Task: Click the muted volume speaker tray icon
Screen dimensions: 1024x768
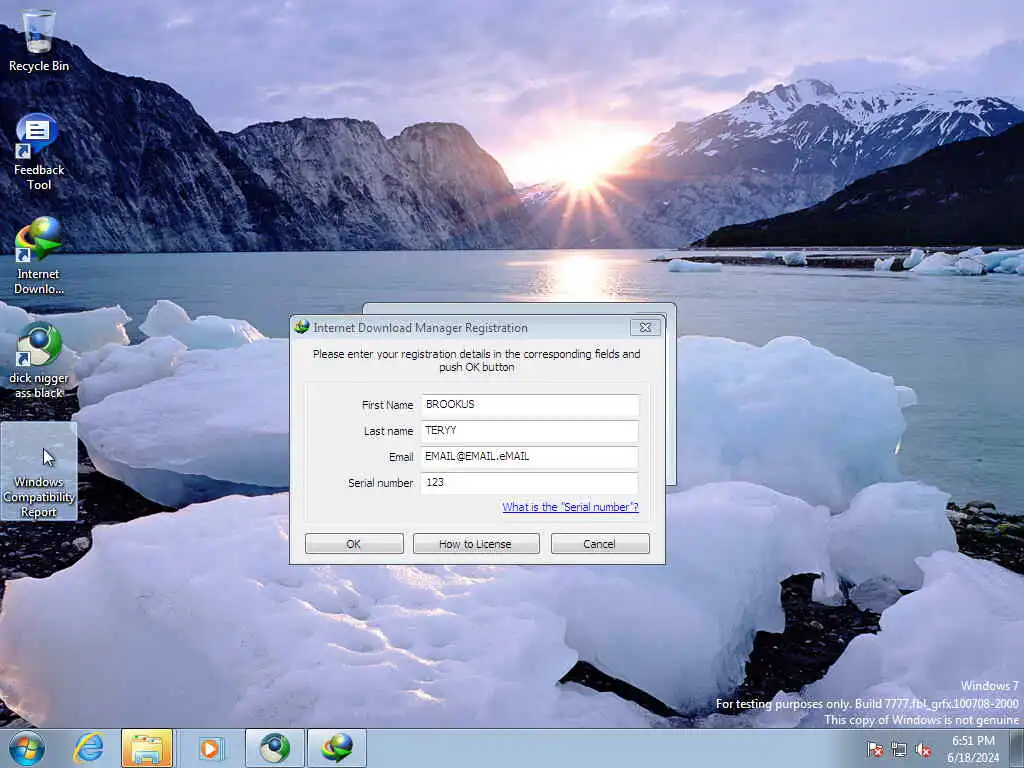Action: point(923,750)
